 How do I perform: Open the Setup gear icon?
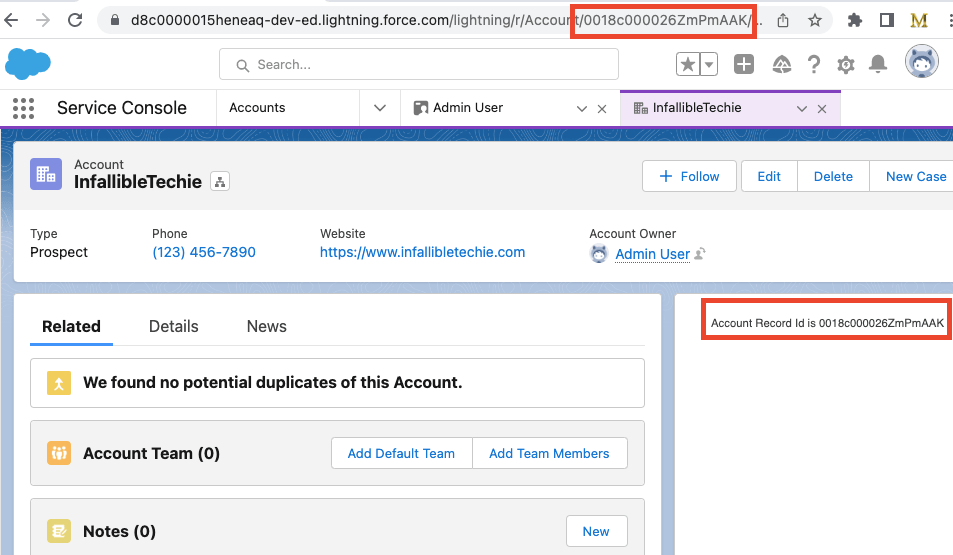pyautogui.click(x=845, y=64)
